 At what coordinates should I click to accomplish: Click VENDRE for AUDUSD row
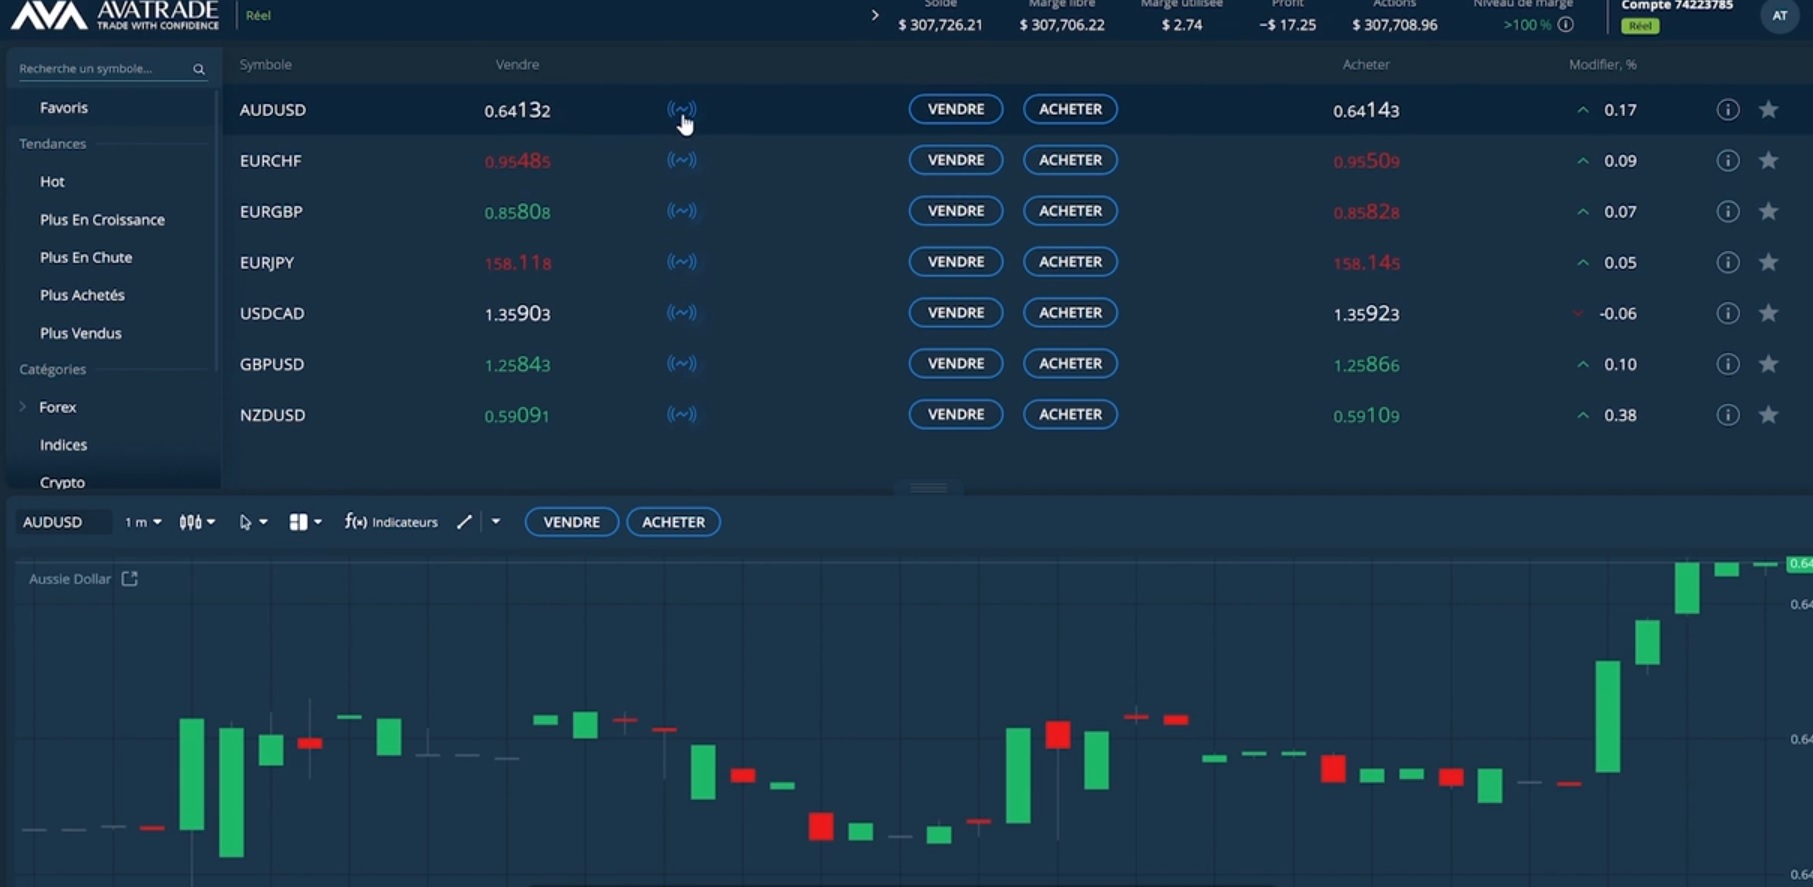956,109
